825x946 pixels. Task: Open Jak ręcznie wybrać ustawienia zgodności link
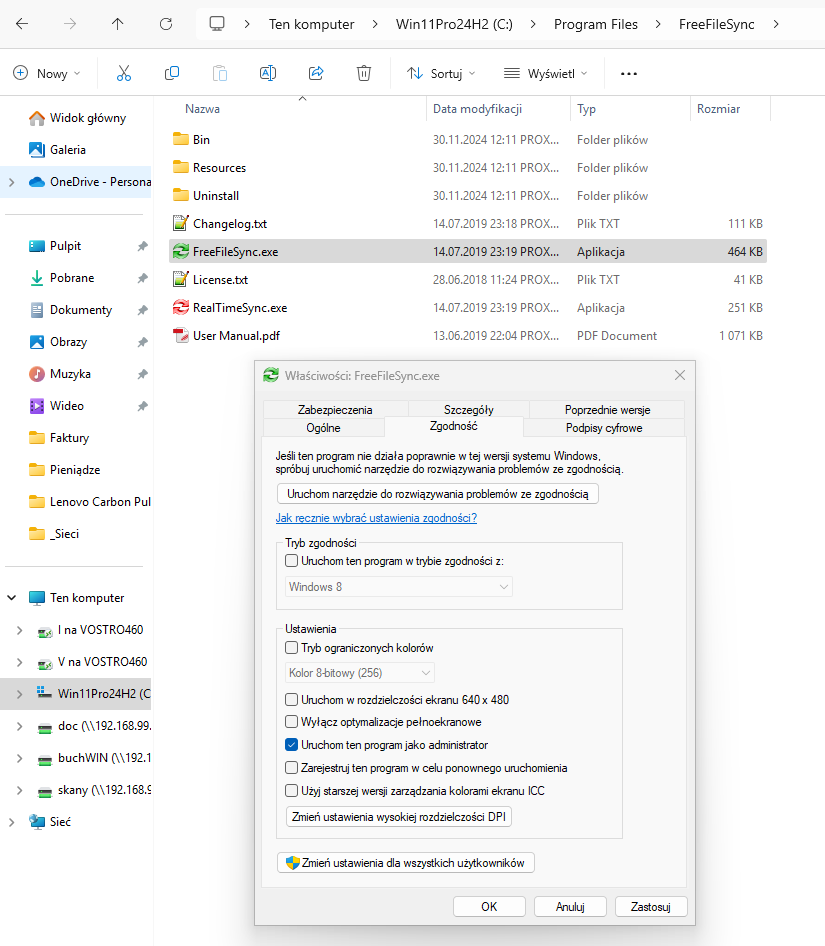(377, 518)
